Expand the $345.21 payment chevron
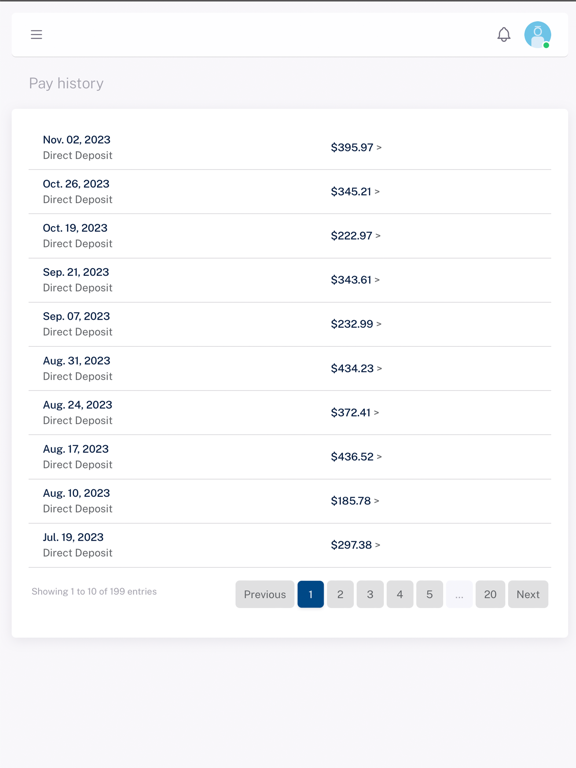 click(377, 192)
